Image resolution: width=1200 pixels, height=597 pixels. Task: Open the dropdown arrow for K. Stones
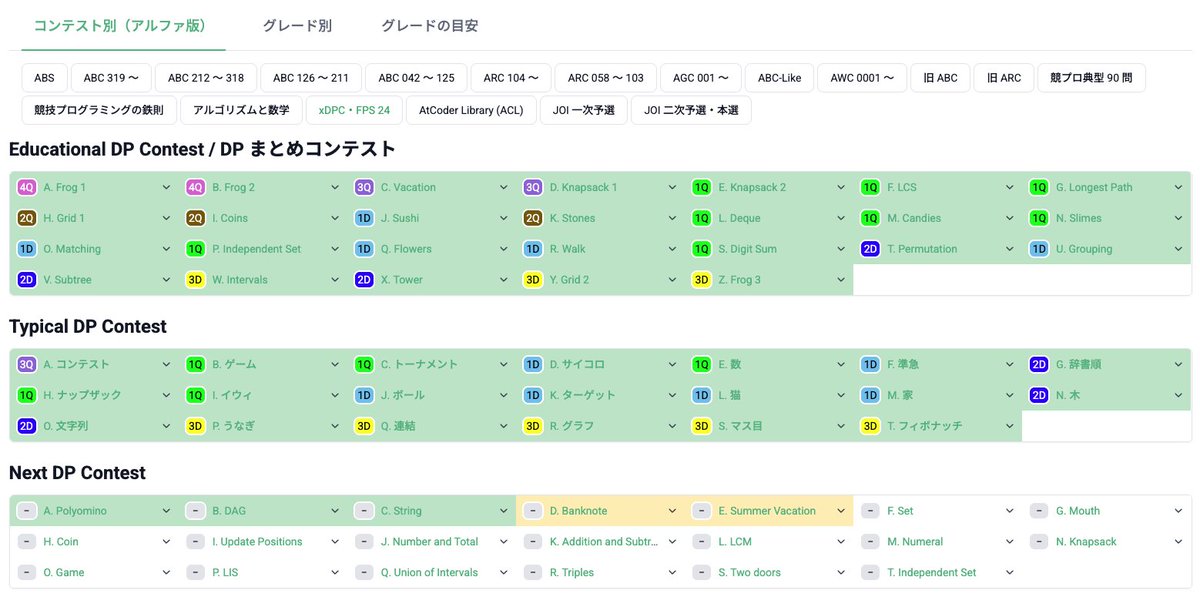pyautogui.click(x=672, y=218)
